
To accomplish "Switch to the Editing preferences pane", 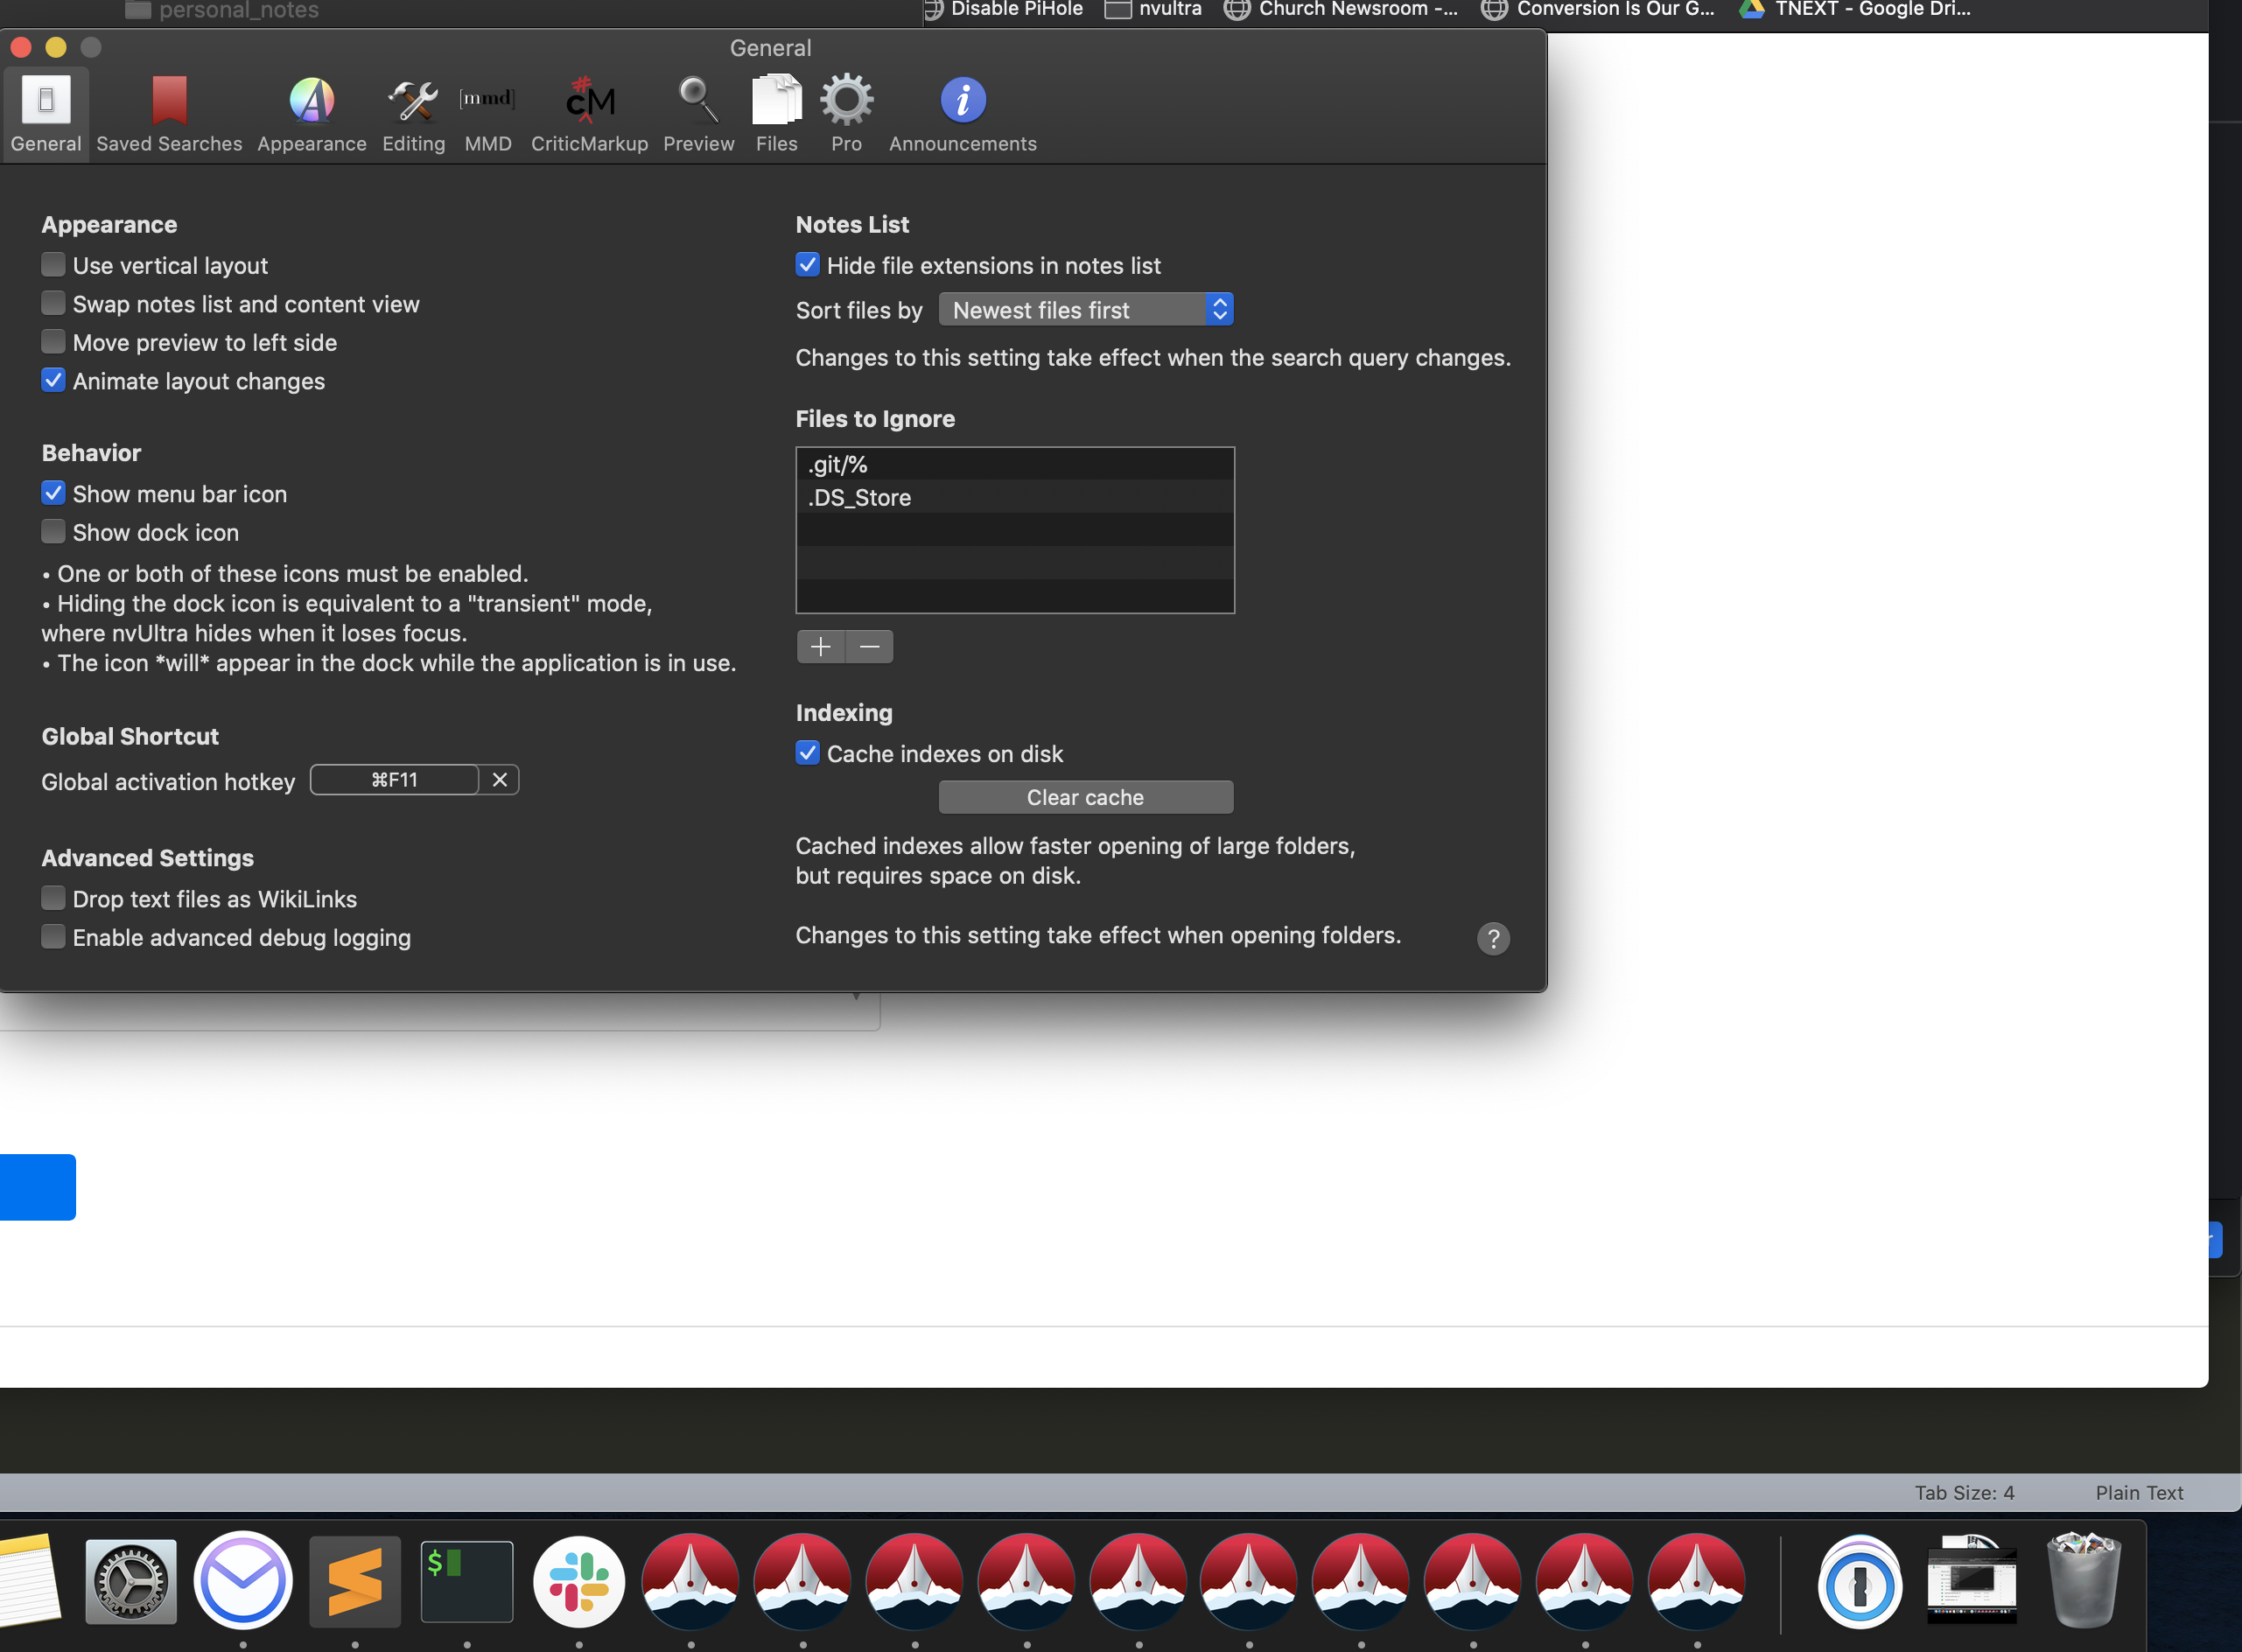I will tap(413, 114).
